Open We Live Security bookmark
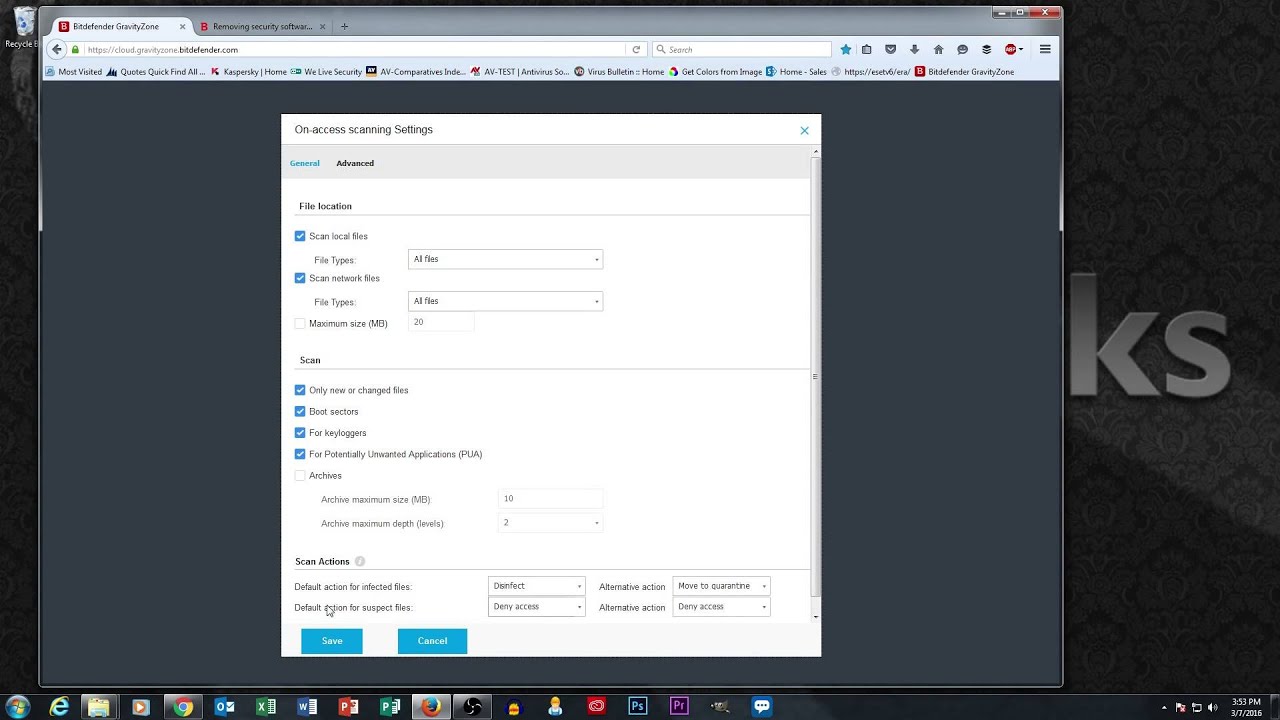1280x720 pixels. (x=327, y=72)
